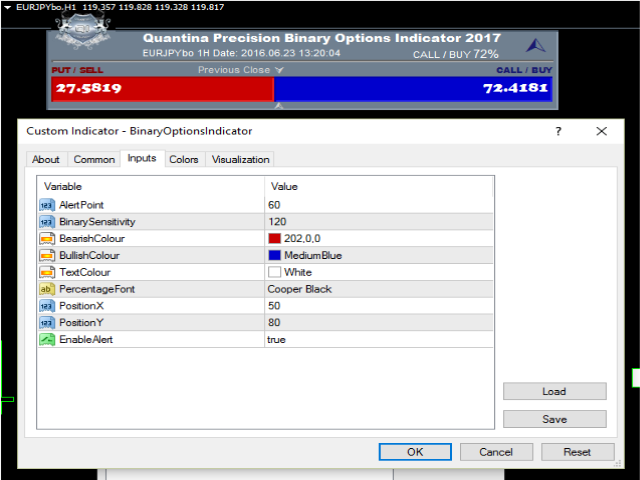Viewport: 640px width, 480px height.
Task: Open the Colors tab
Action: (x=184, y=159)
